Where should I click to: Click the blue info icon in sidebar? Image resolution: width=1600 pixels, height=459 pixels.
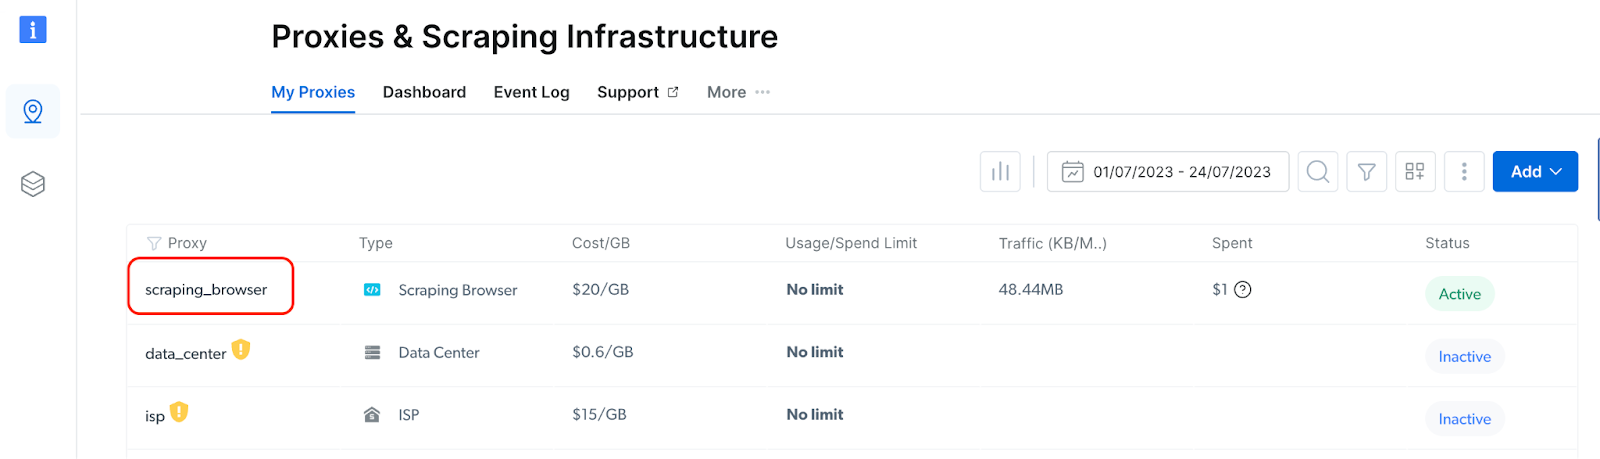coord(33,30)
